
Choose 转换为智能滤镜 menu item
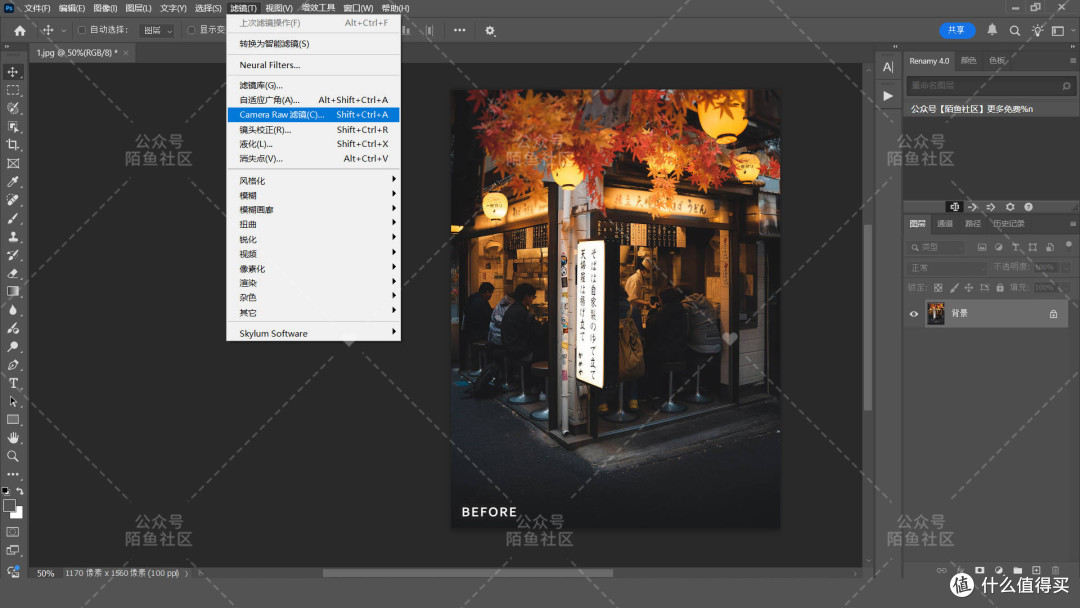313,43
